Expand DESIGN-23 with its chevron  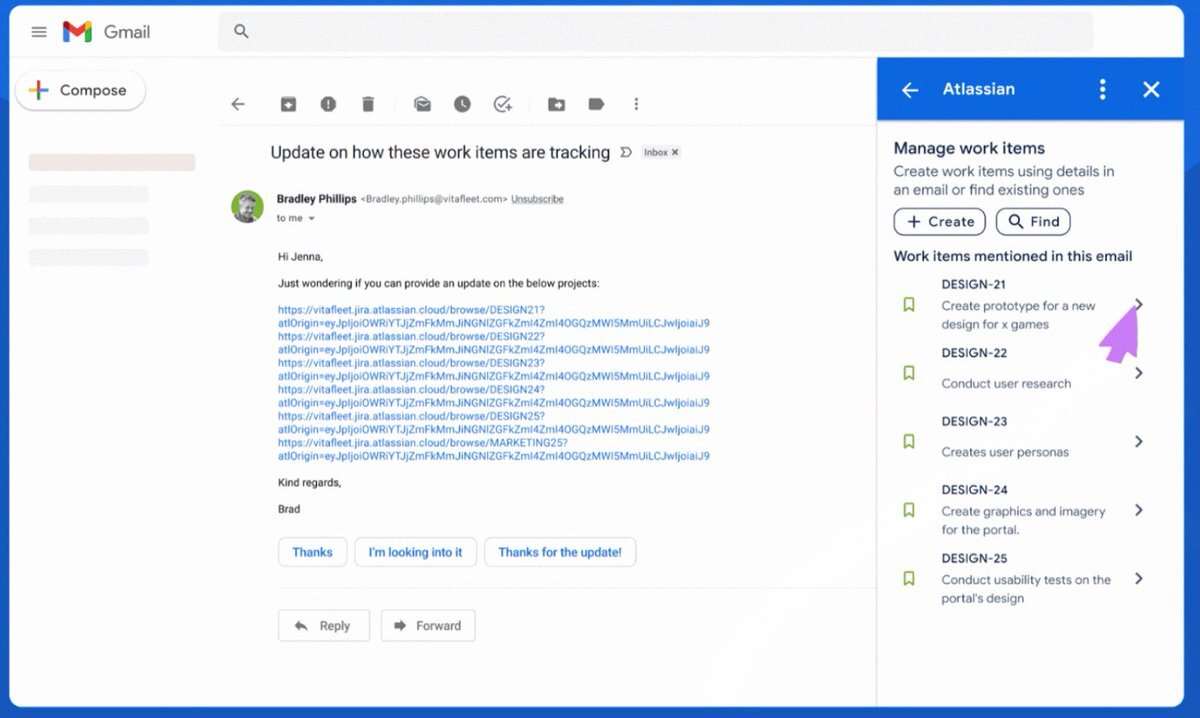point(1139,441)
